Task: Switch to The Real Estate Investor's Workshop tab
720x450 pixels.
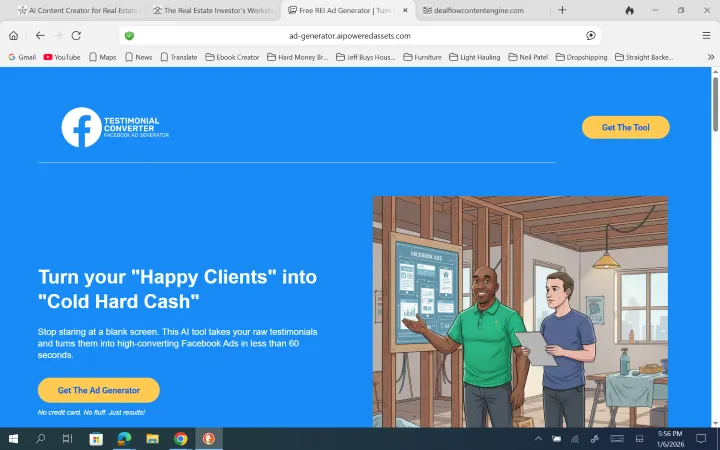Action: pyautogui.click(x=214, y=10)
